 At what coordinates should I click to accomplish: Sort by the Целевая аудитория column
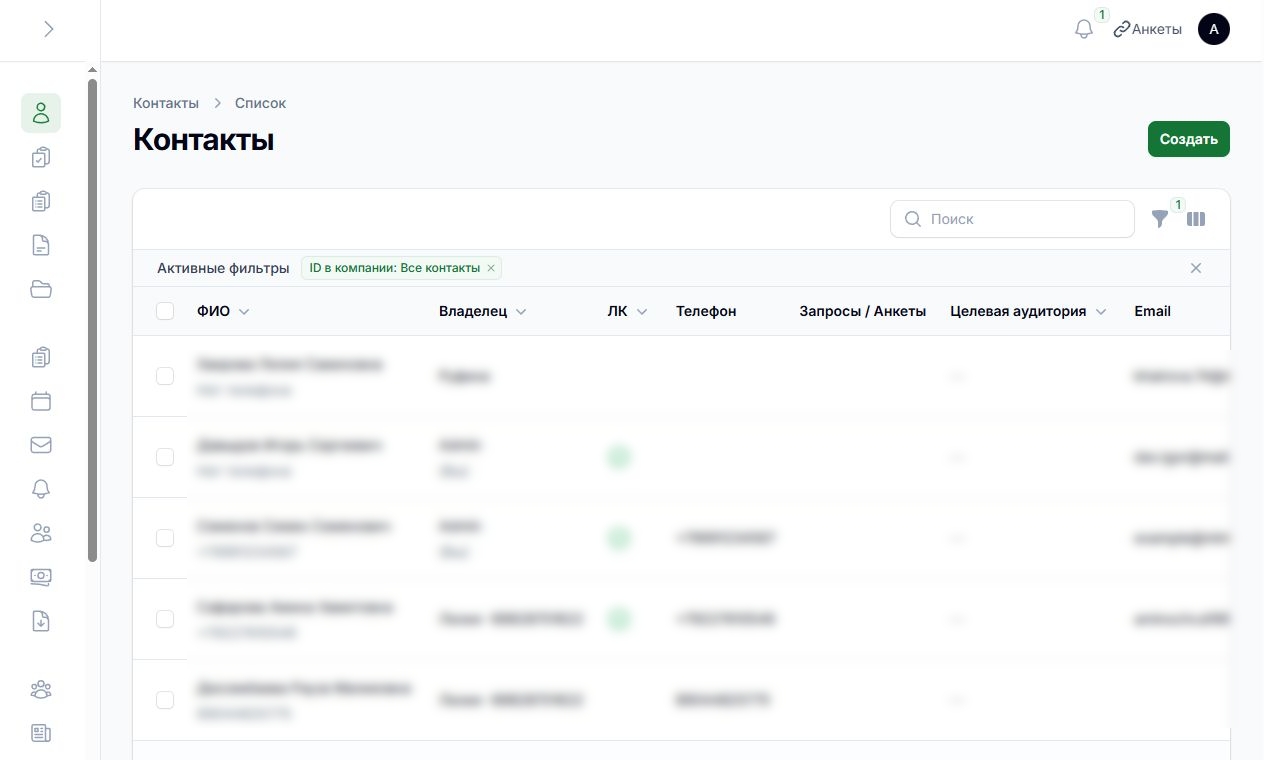[x=1028, y=311]
